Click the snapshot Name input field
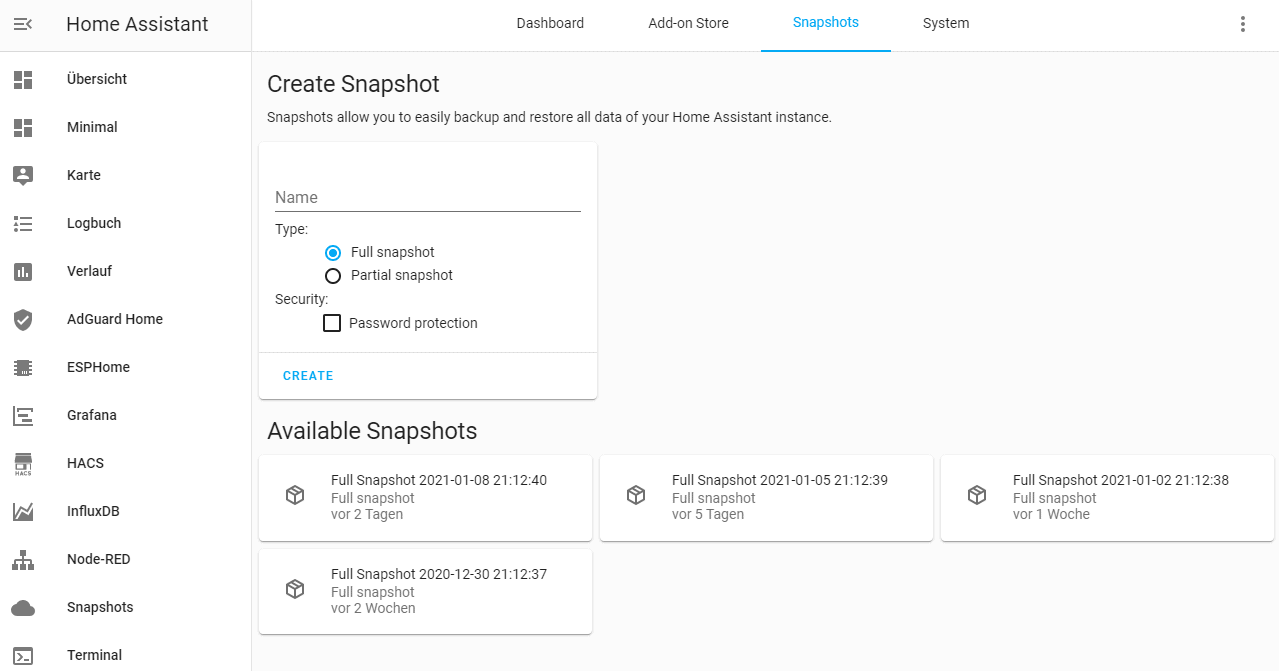The width and height of the screenshot is (1279, 671). click(427, 197)
